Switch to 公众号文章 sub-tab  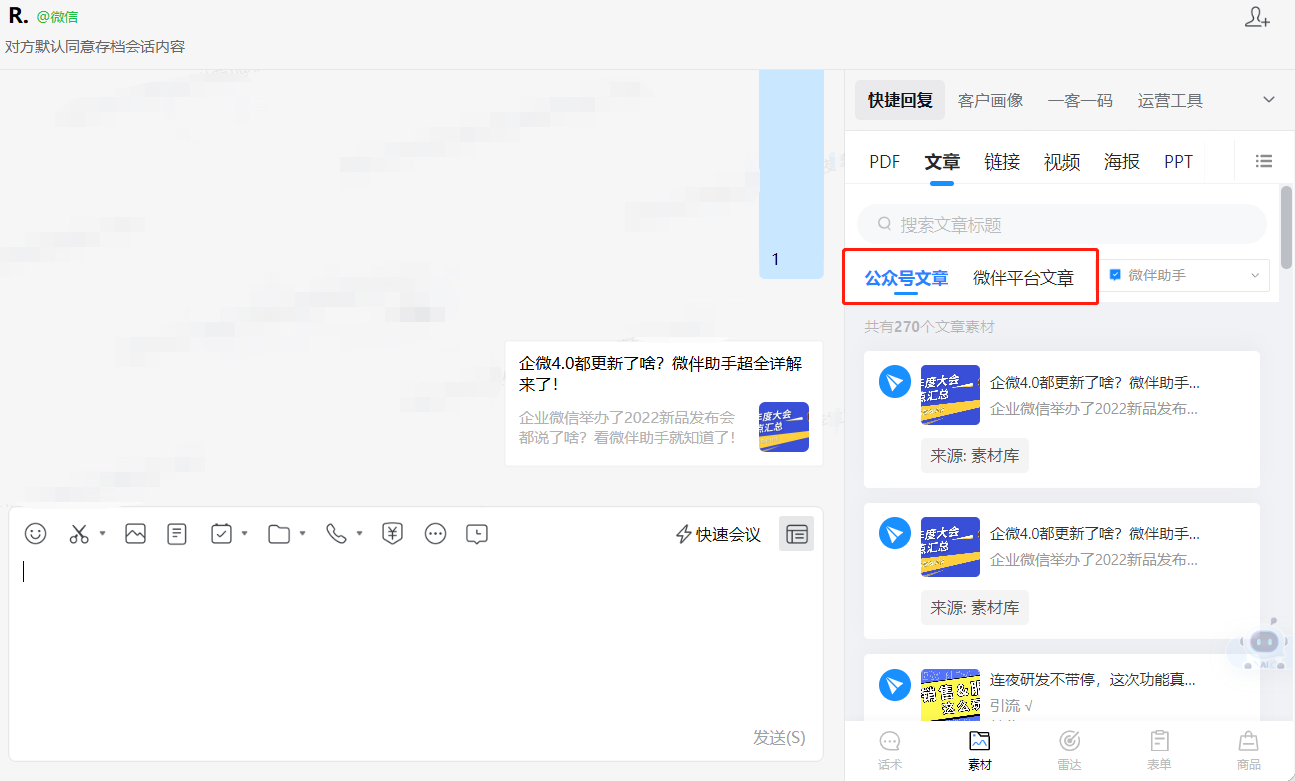(x=906, y=278)
